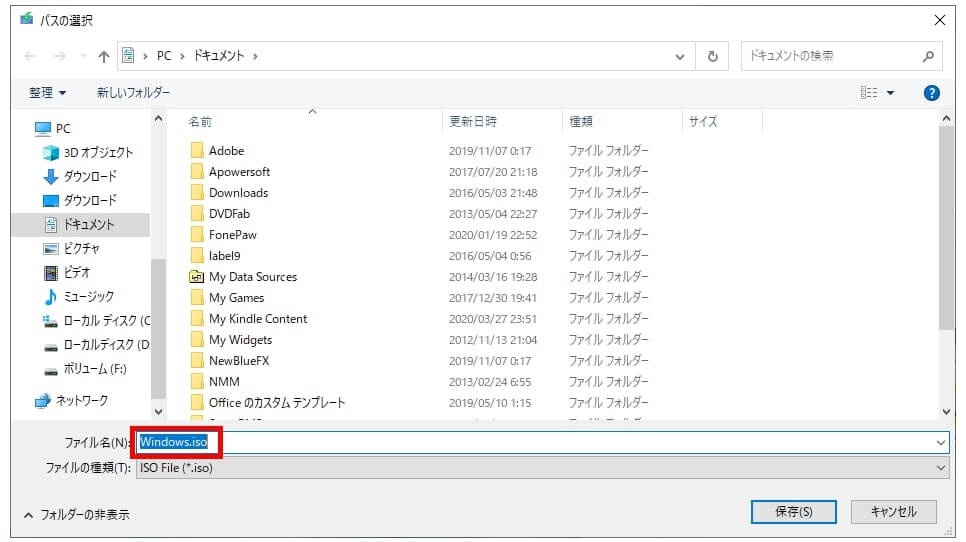Go up one folder level
The width and height of the screenshot is (966, 542).
pyautogui.click(x=104, y=57)
